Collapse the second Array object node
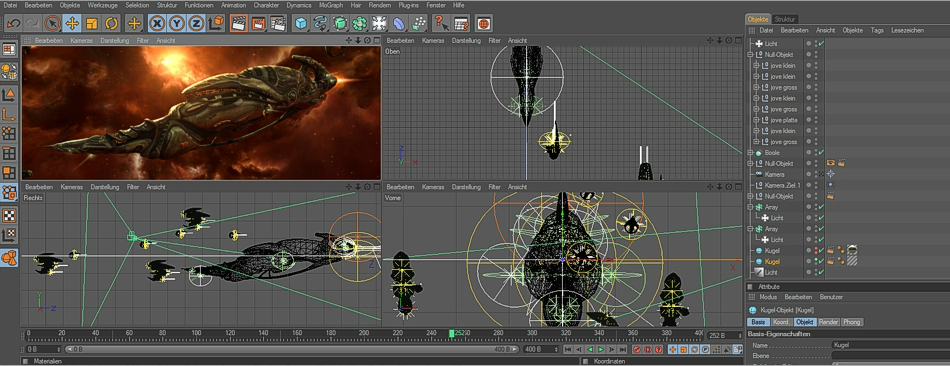This screenshot has width=950, height=366. tap(750, 229)
